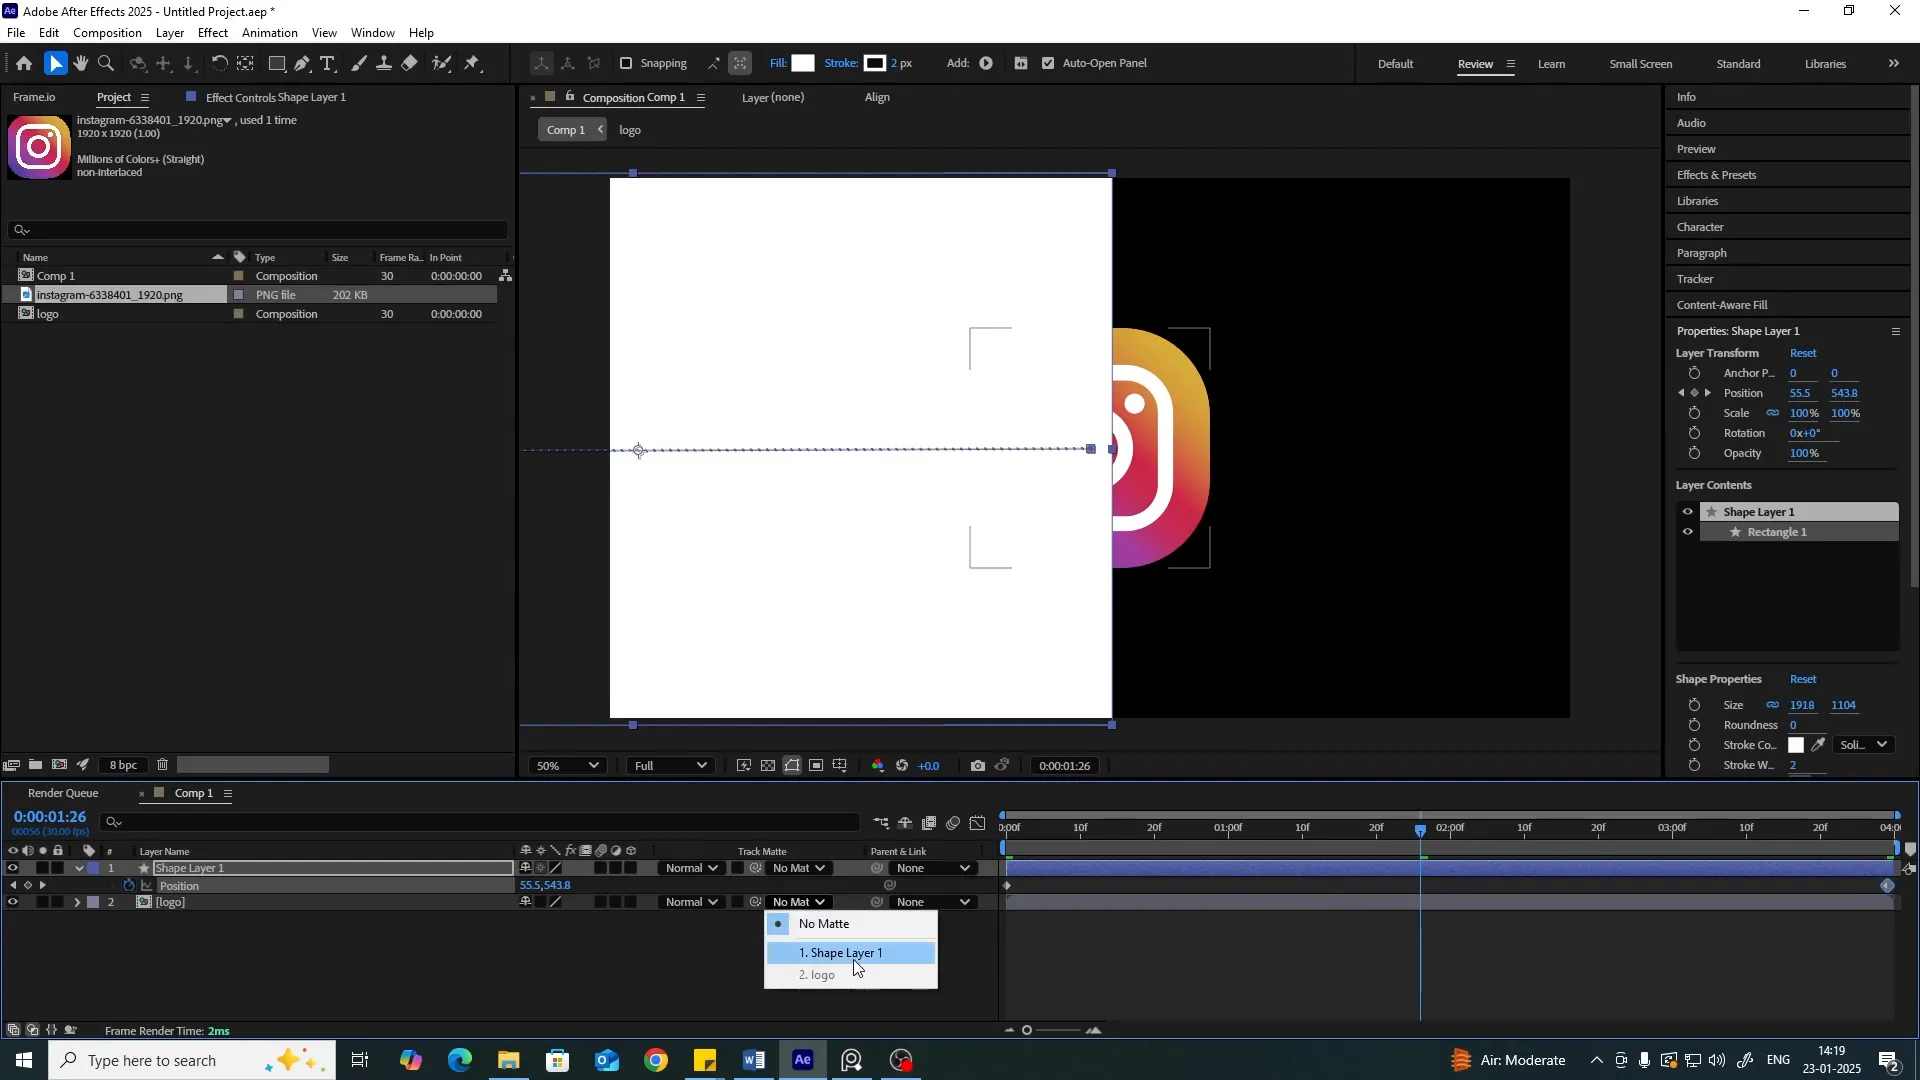The width and height of the screenshot is (1920, 1080).
Task: Toggle the Position stopwatch in the timeline
Action: pos(129,886)
